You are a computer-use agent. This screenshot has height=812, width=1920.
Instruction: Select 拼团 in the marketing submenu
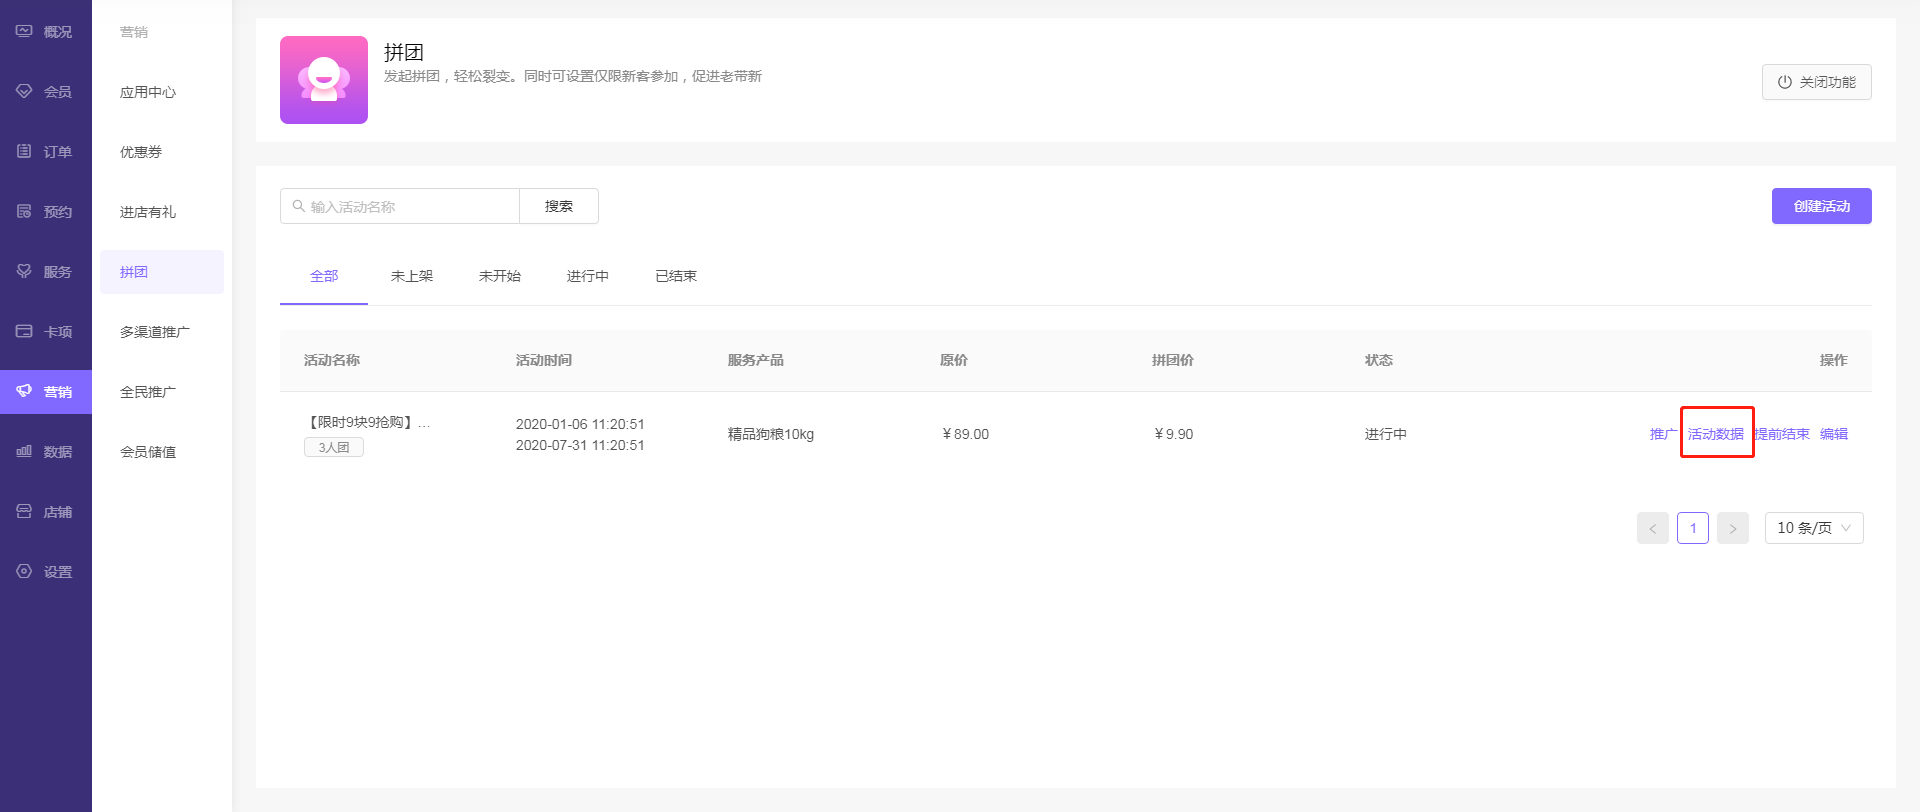(x=162, y=272)
